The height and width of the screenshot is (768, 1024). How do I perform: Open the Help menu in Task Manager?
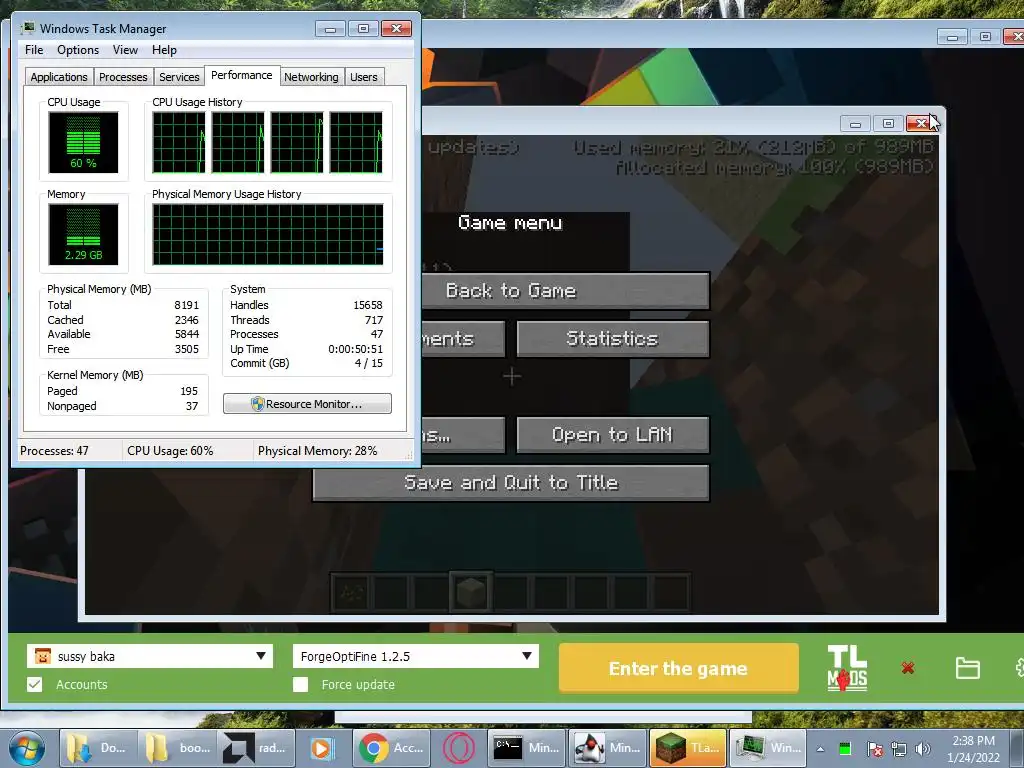pyautogui.click(x=164, y=50)
